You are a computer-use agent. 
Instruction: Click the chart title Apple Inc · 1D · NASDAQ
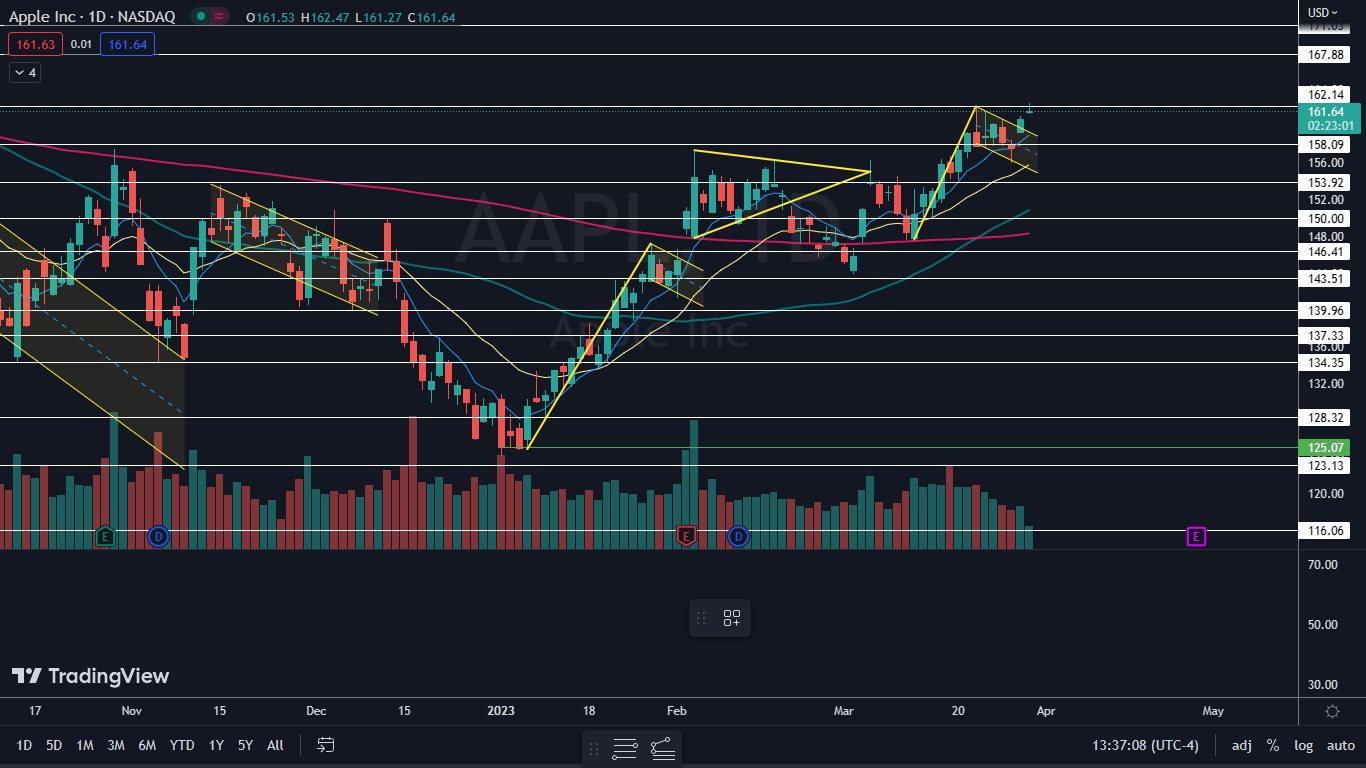(x=94, y=16)
